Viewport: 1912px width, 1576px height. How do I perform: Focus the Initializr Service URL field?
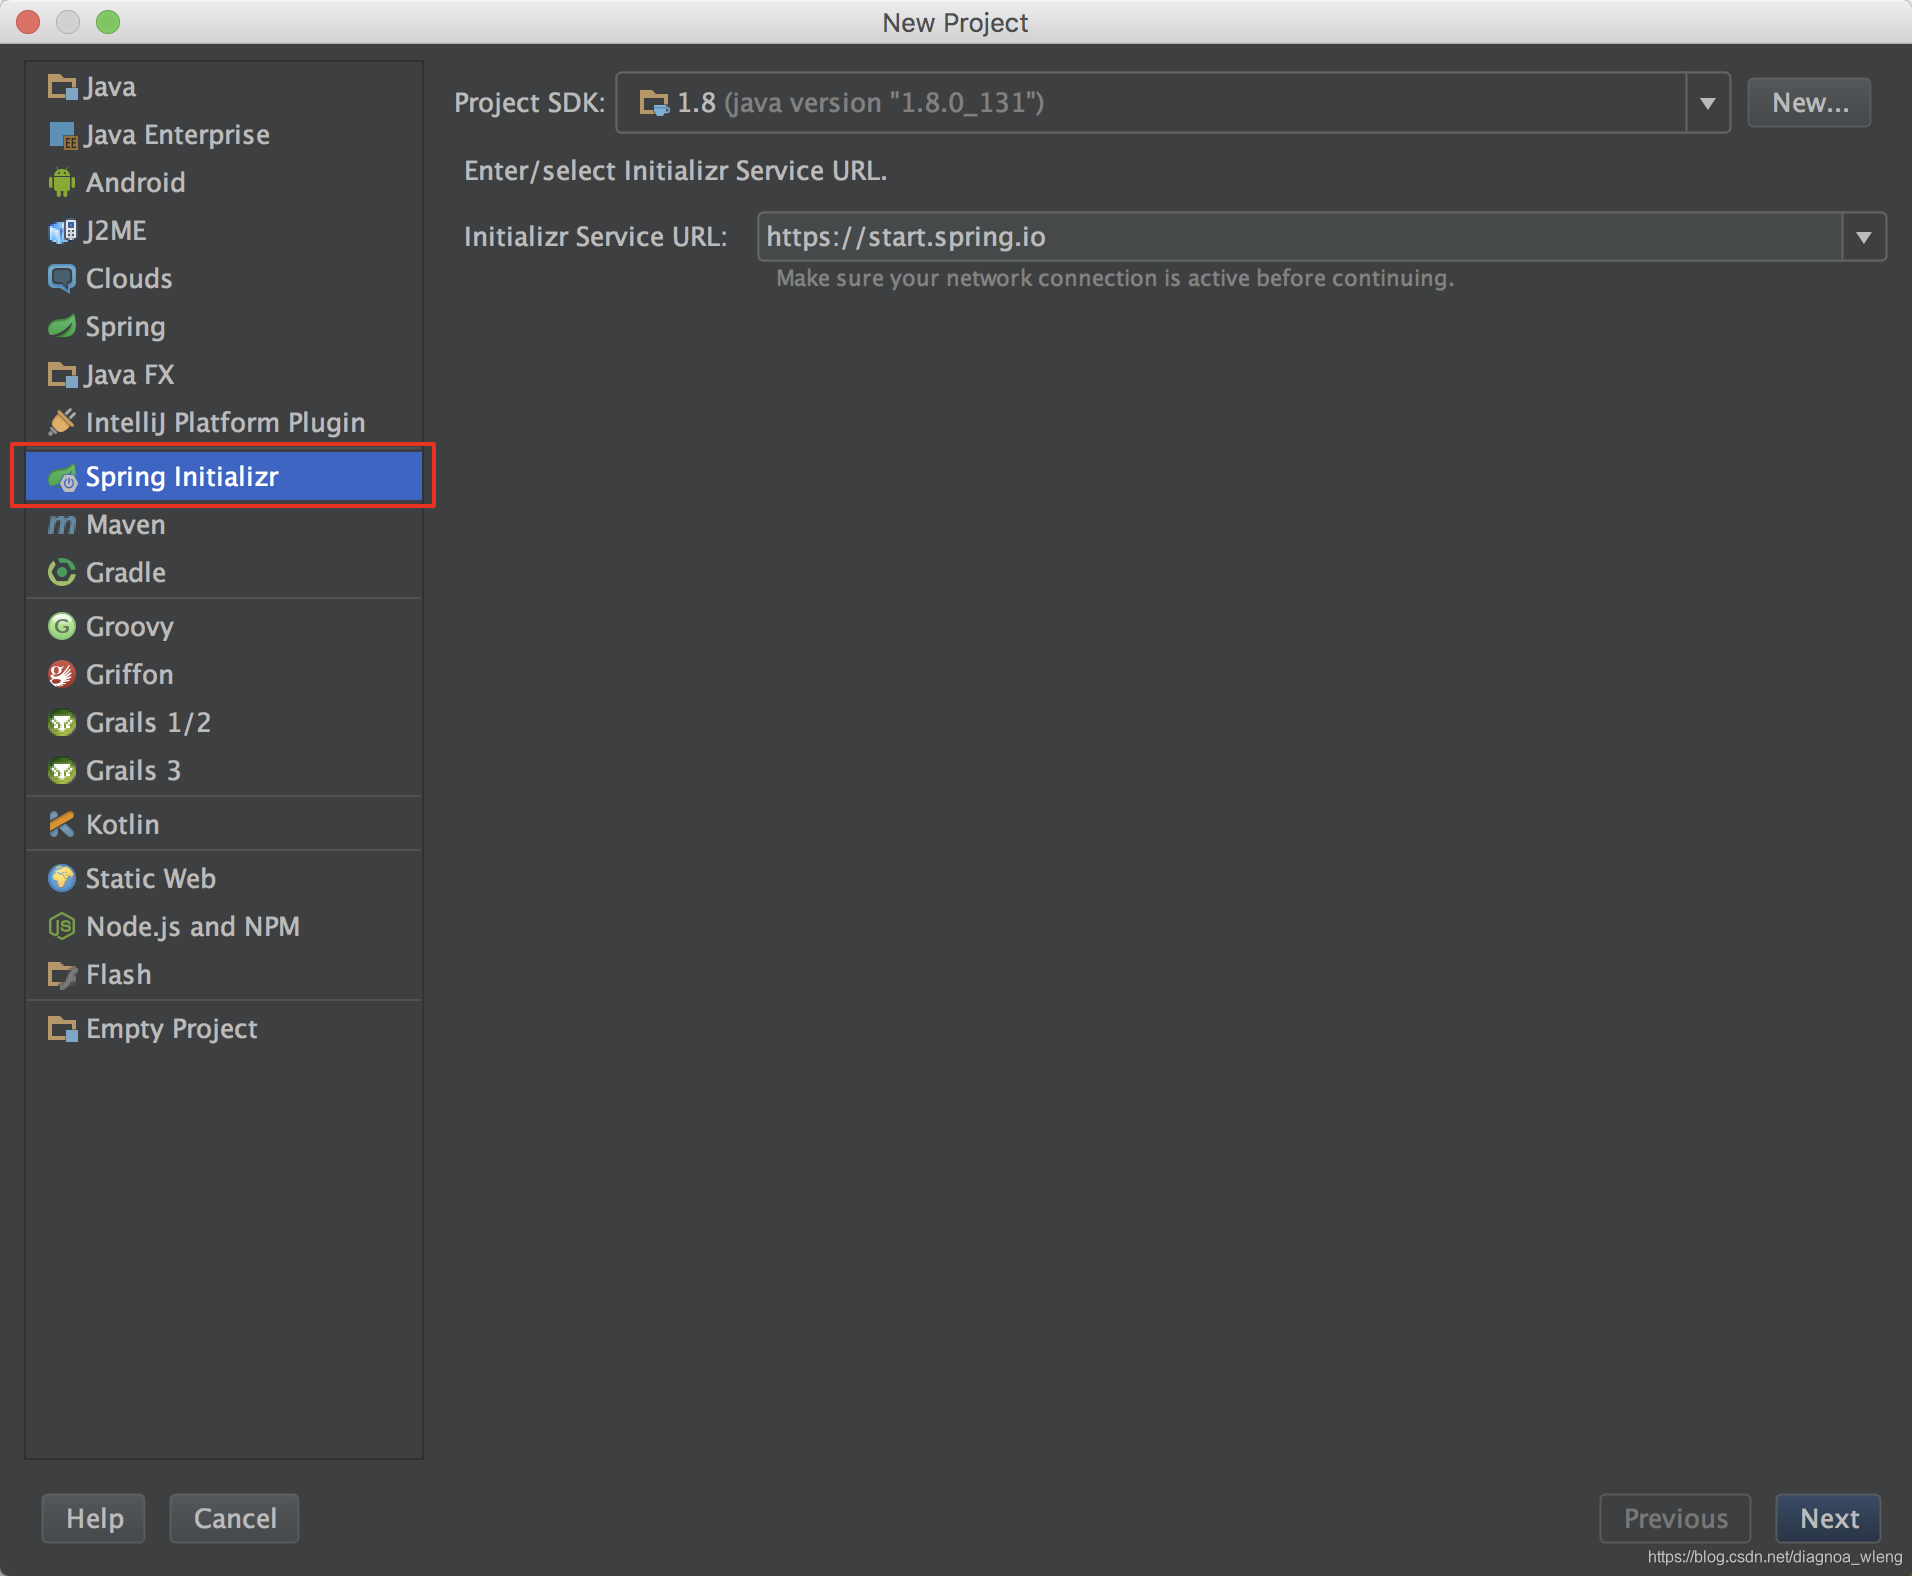click(1300, 237)
